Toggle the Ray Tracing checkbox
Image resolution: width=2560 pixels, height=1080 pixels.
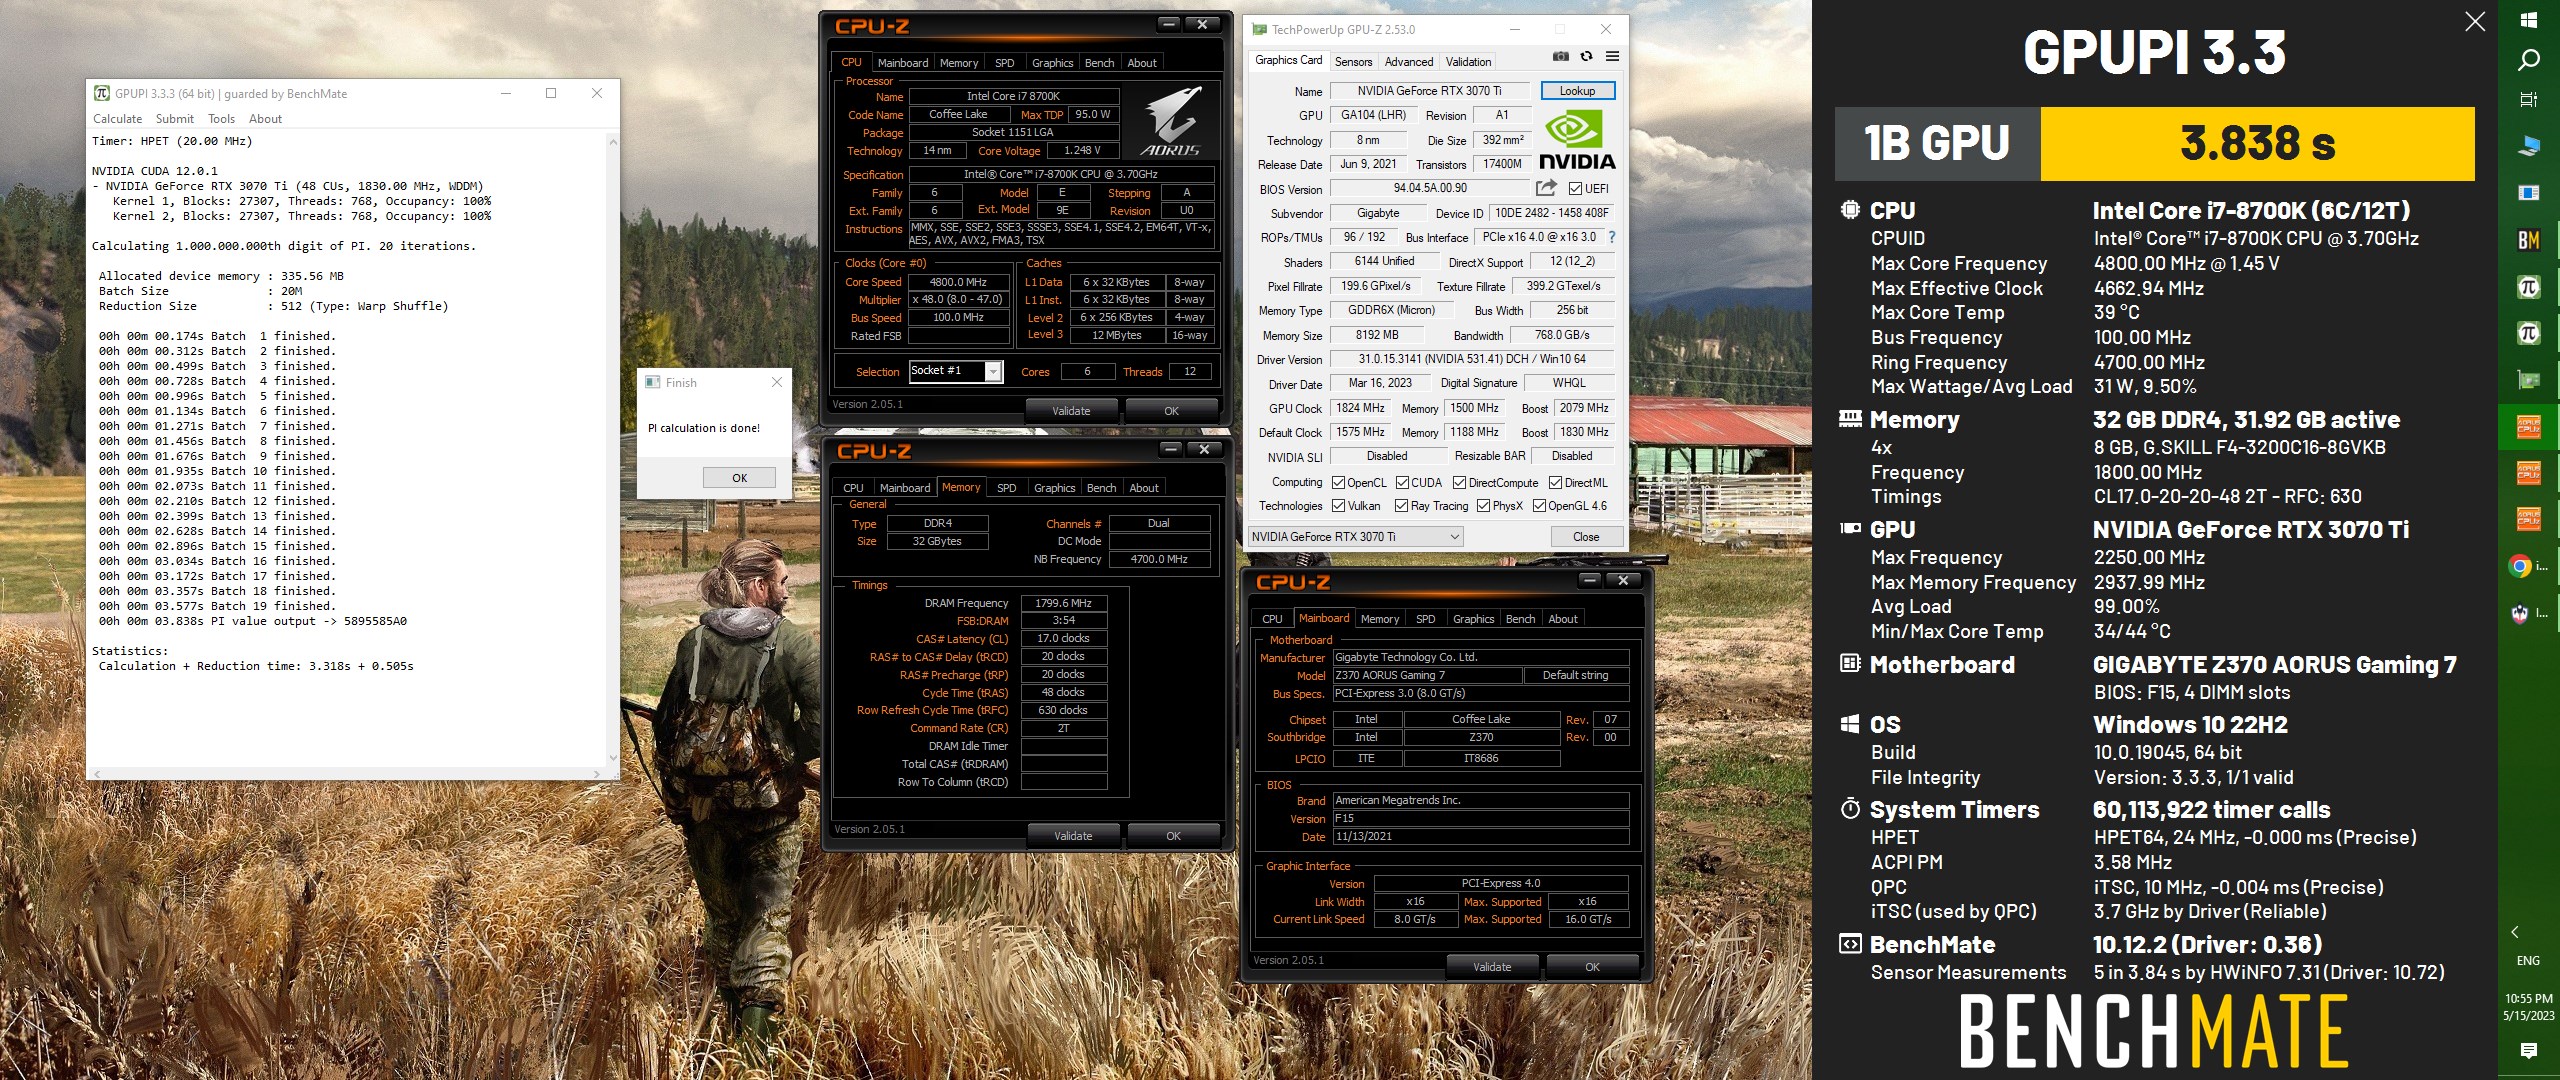[1401, 506]
